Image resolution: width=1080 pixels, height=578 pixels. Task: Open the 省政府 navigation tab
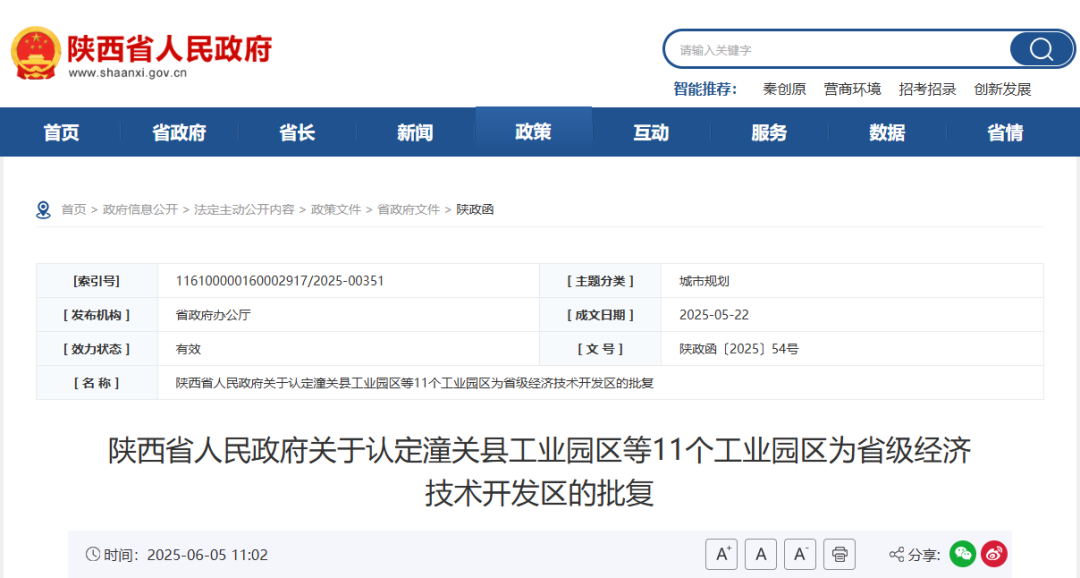point(179,132)
